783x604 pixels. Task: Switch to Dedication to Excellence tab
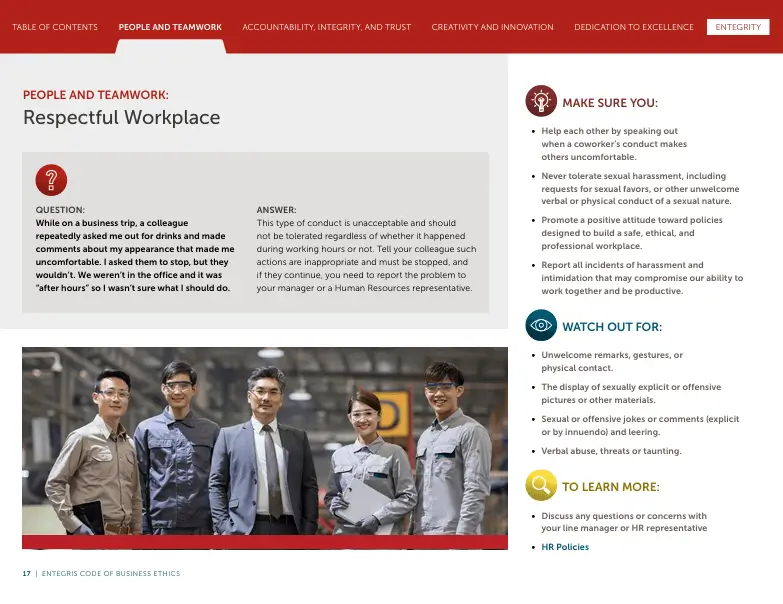pos(634,27)
